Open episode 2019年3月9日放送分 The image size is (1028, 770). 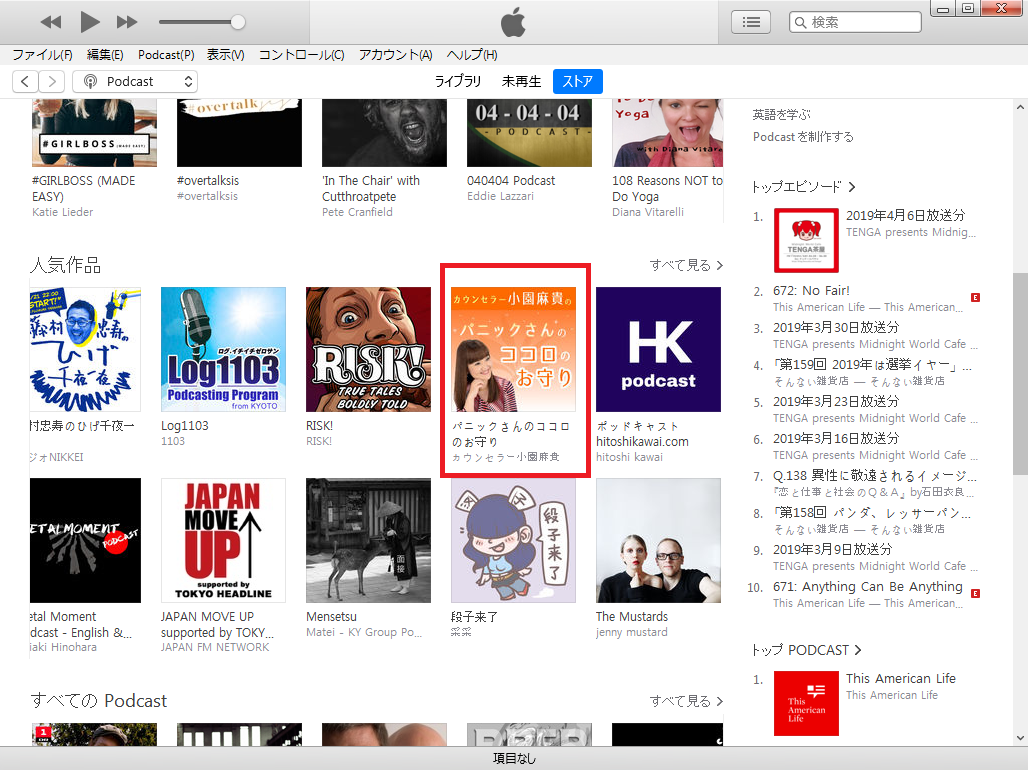click(x=833, y=550)
